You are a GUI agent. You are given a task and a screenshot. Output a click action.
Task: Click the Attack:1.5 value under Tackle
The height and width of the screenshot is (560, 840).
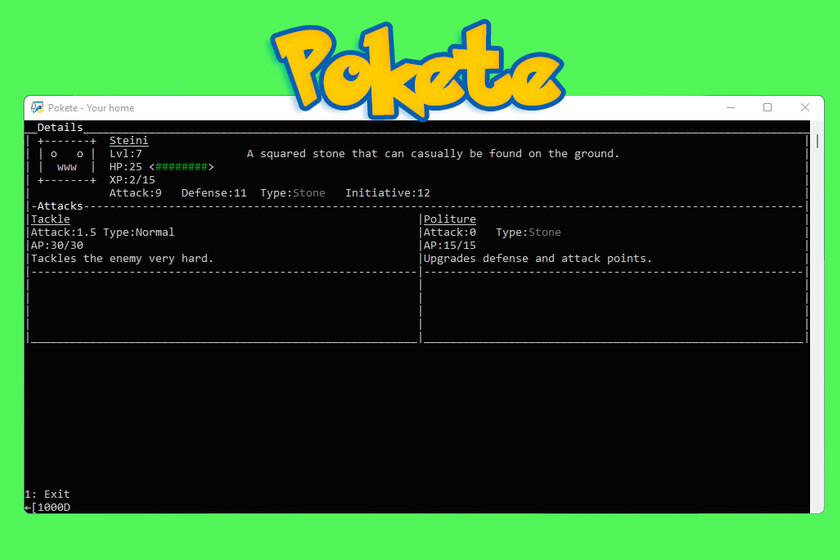pos(63,232)
